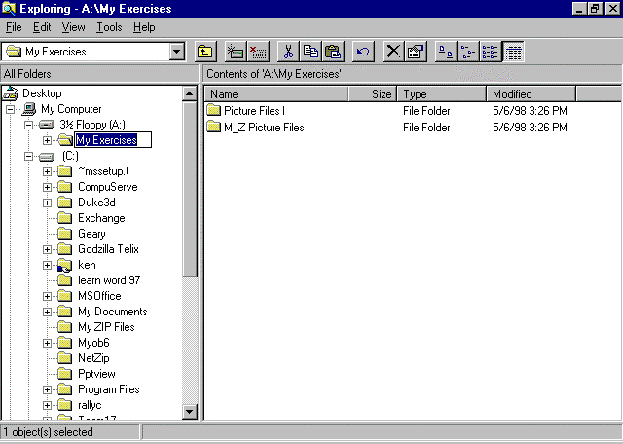The width and height of the screenshot is (623, 444).
Task: Click the Delete X icon
Action: (x=394, y=51)
